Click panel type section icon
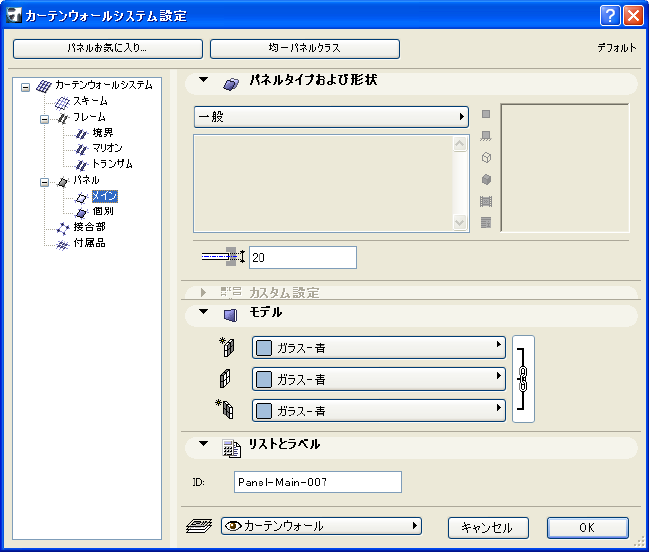The image size is (649, 552). (231, 84)
